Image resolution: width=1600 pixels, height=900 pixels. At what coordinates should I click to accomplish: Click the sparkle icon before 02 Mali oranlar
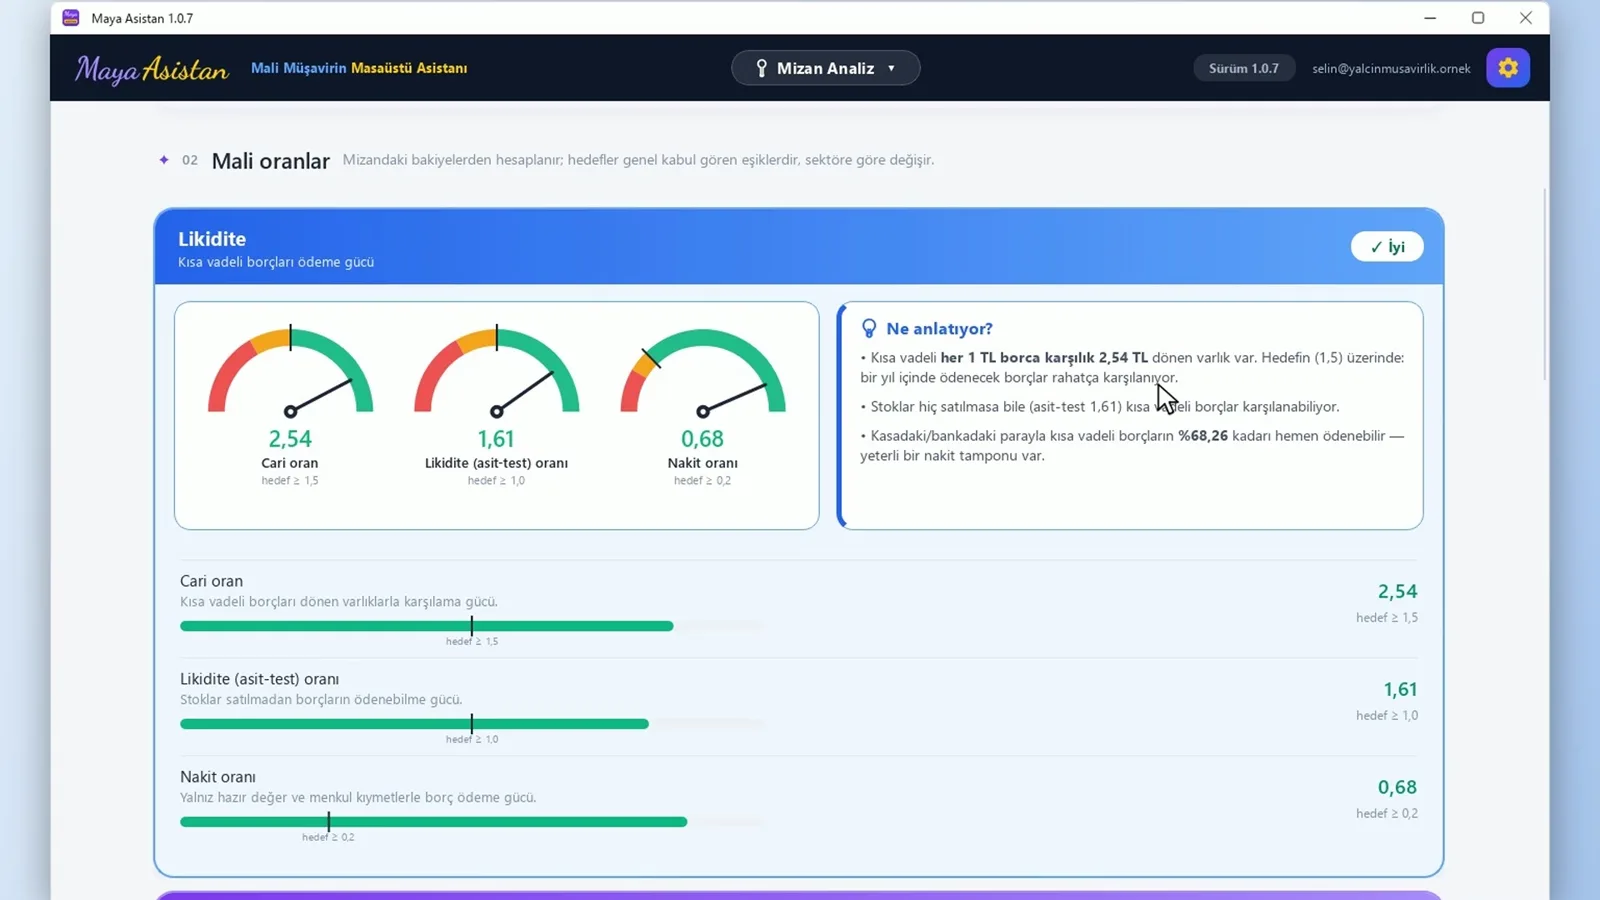164,160
